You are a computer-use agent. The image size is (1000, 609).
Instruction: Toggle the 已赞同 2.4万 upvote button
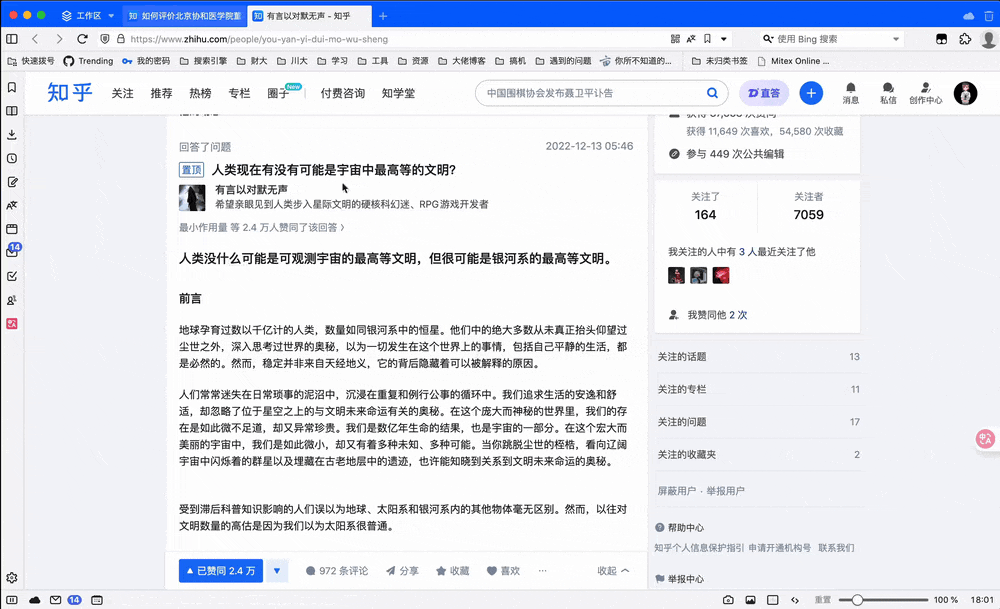pos(221,570)
